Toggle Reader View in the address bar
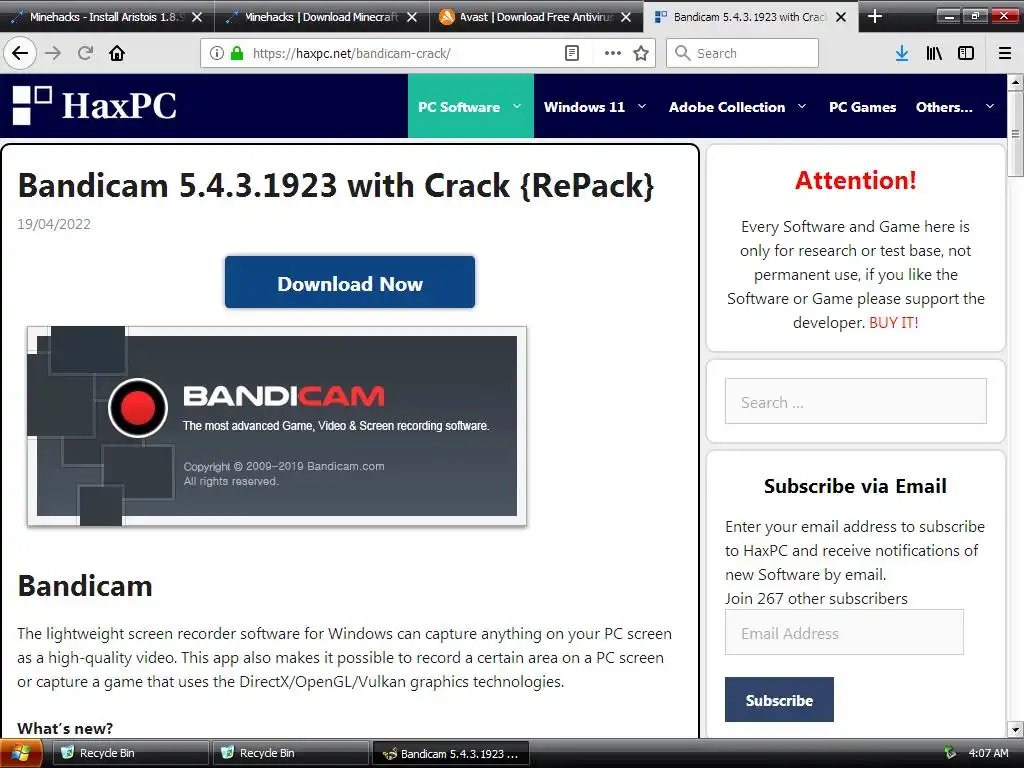 [x=571, y=53]
